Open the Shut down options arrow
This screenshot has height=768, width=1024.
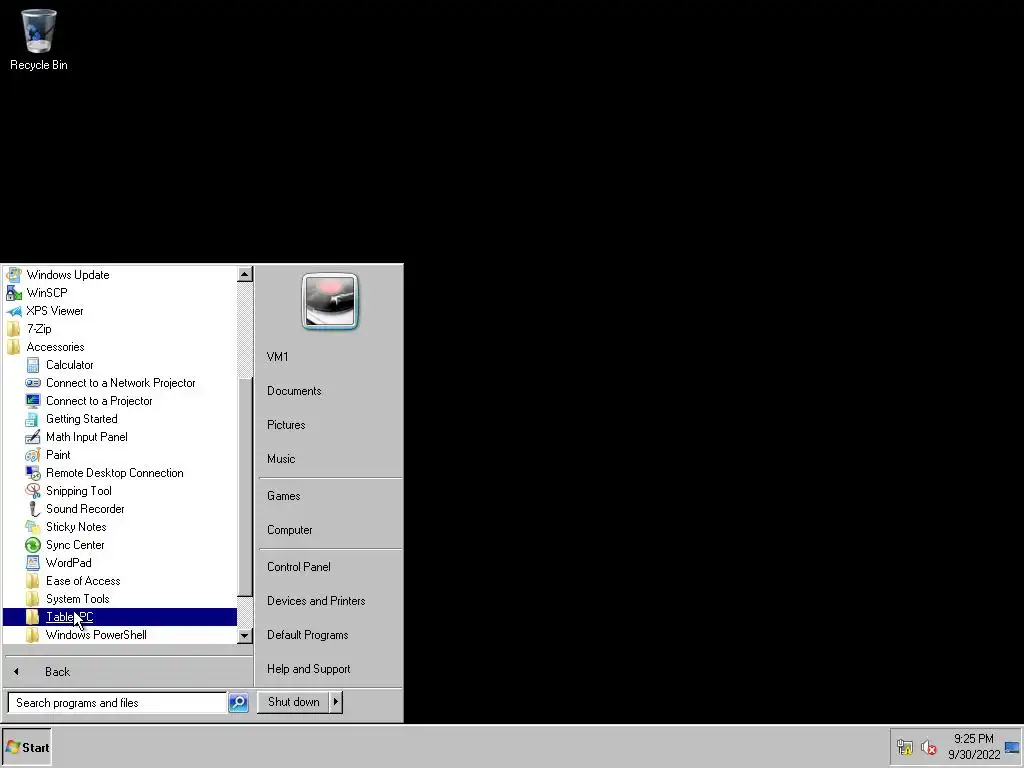pos(336,702)
